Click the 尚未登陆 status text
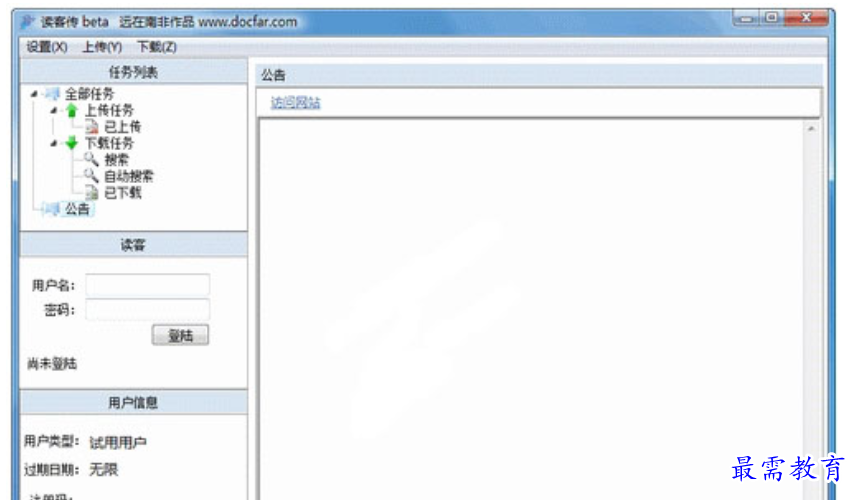Image resolution: width=853 pixels, height=500 pixels. [x=52, y=364]
